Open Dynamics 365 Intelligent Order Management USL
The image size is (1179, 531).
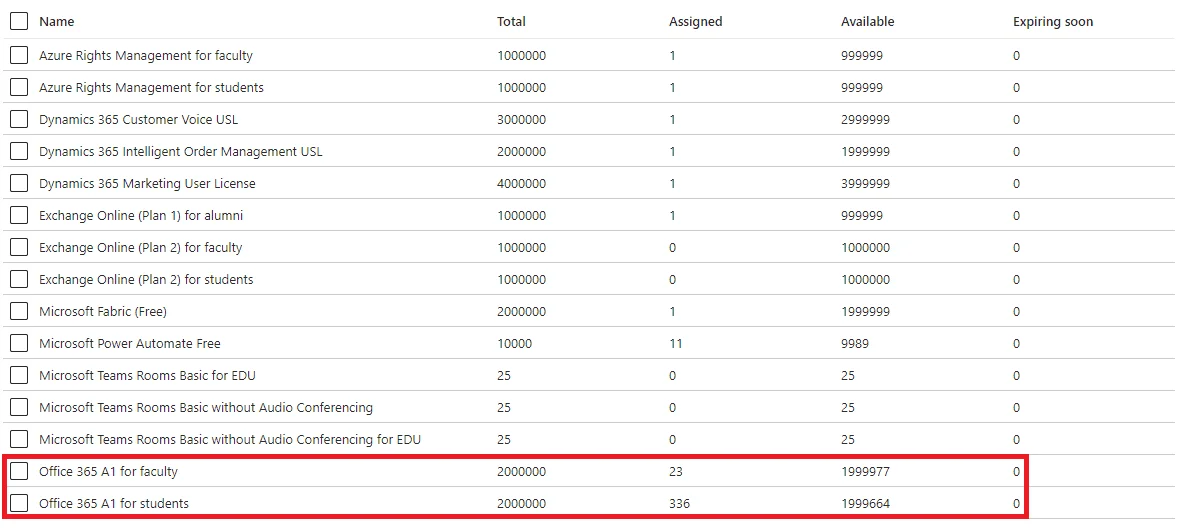pyautogui.click(x=180, y=151)
